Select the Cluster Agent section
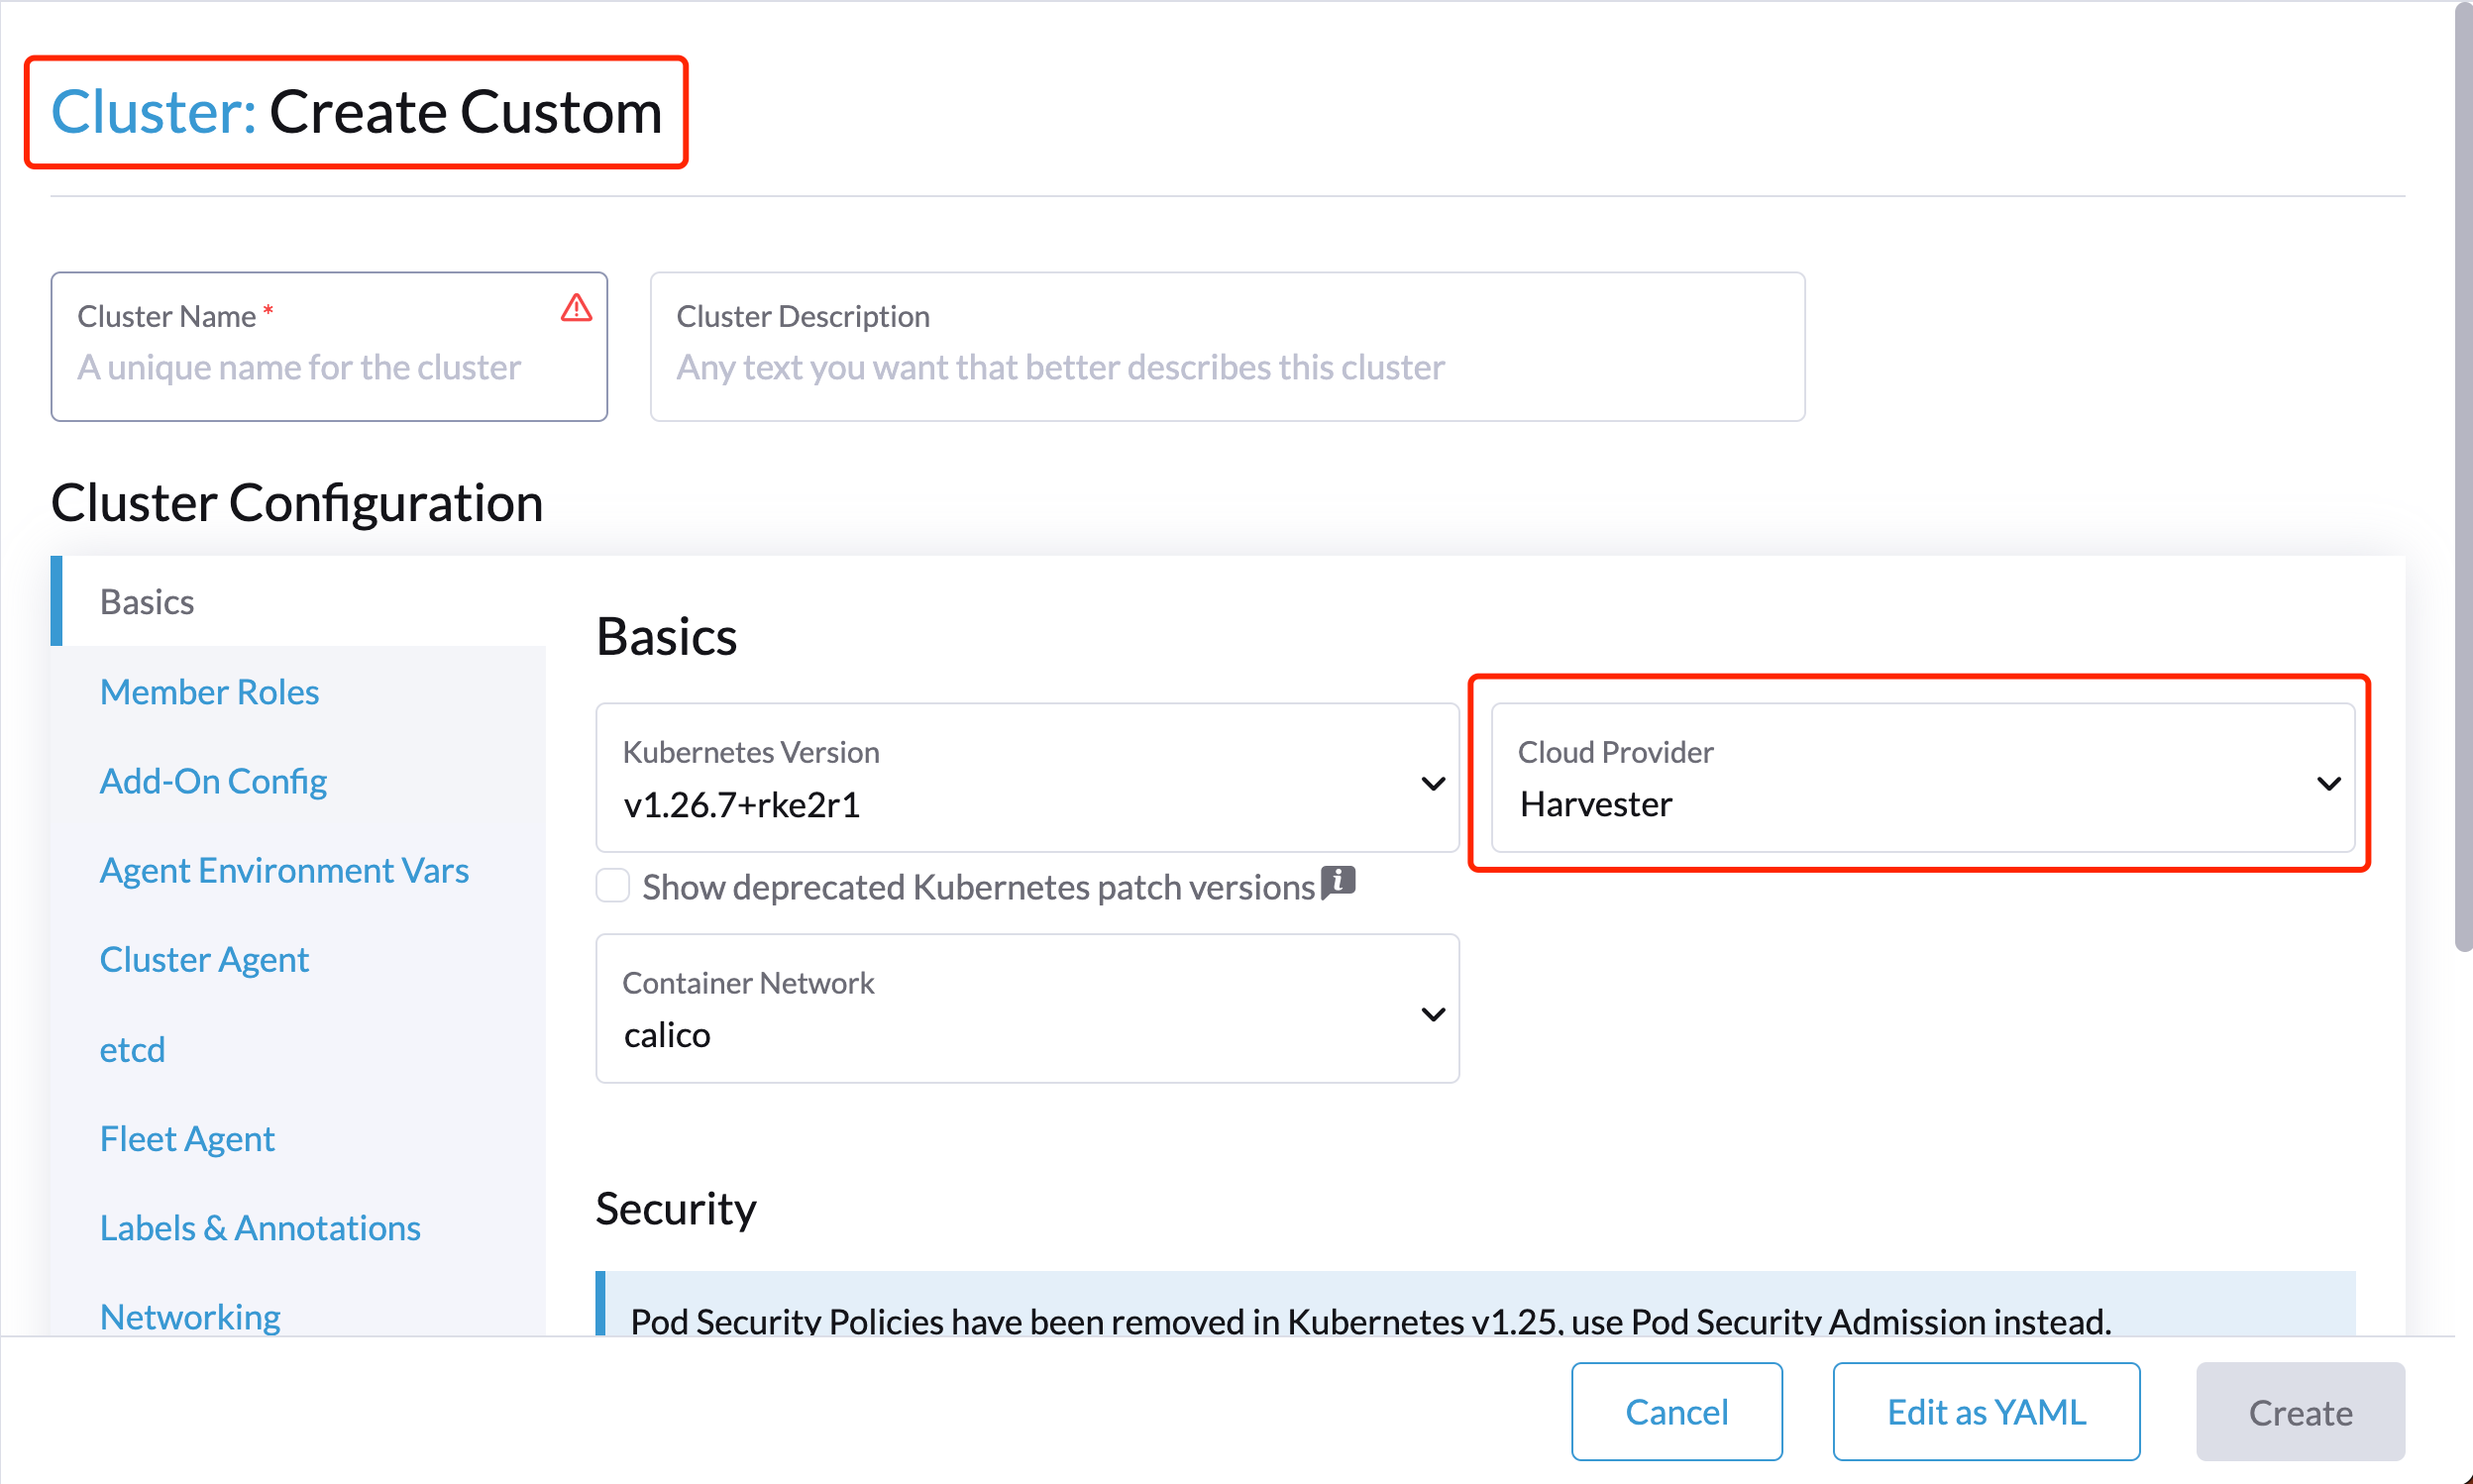 pyautogui.click(x=204, y=958)
